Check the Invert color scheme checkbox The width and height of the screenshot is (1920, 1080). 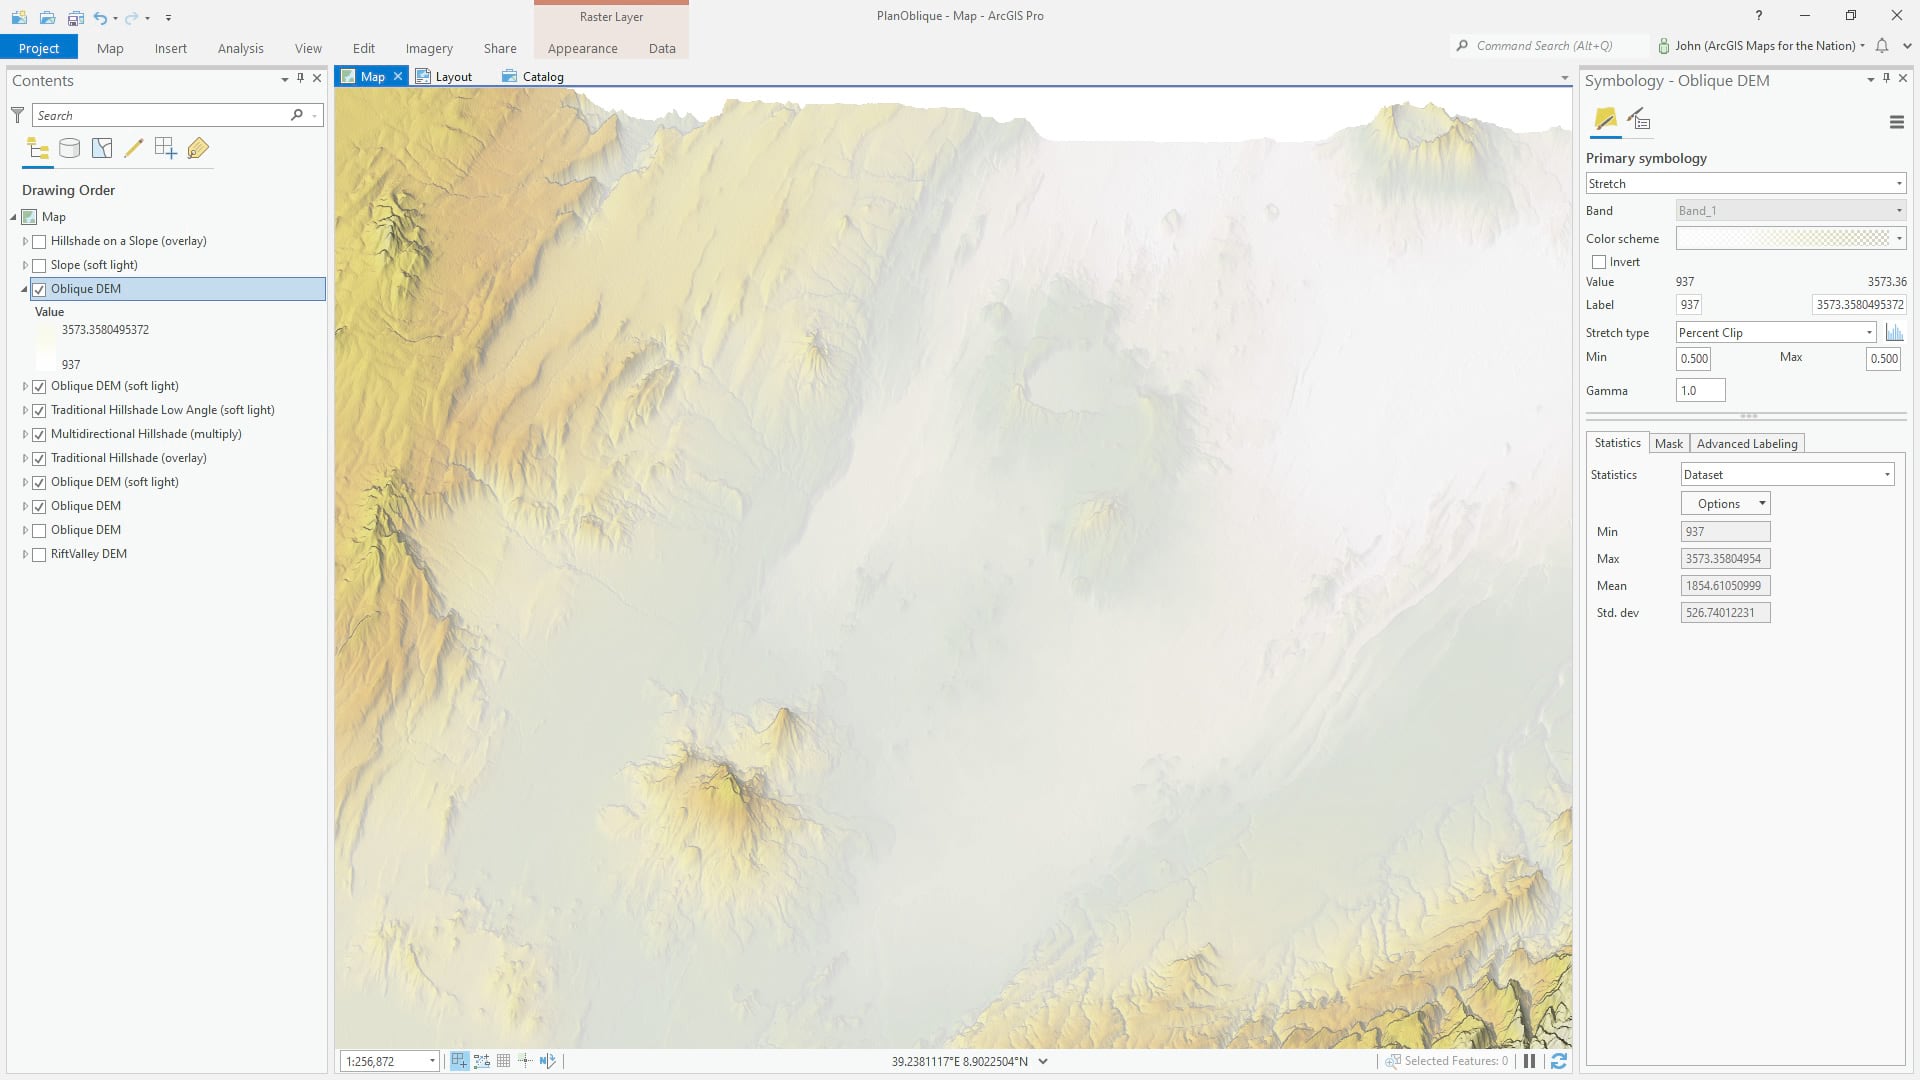pos(1599,262)
